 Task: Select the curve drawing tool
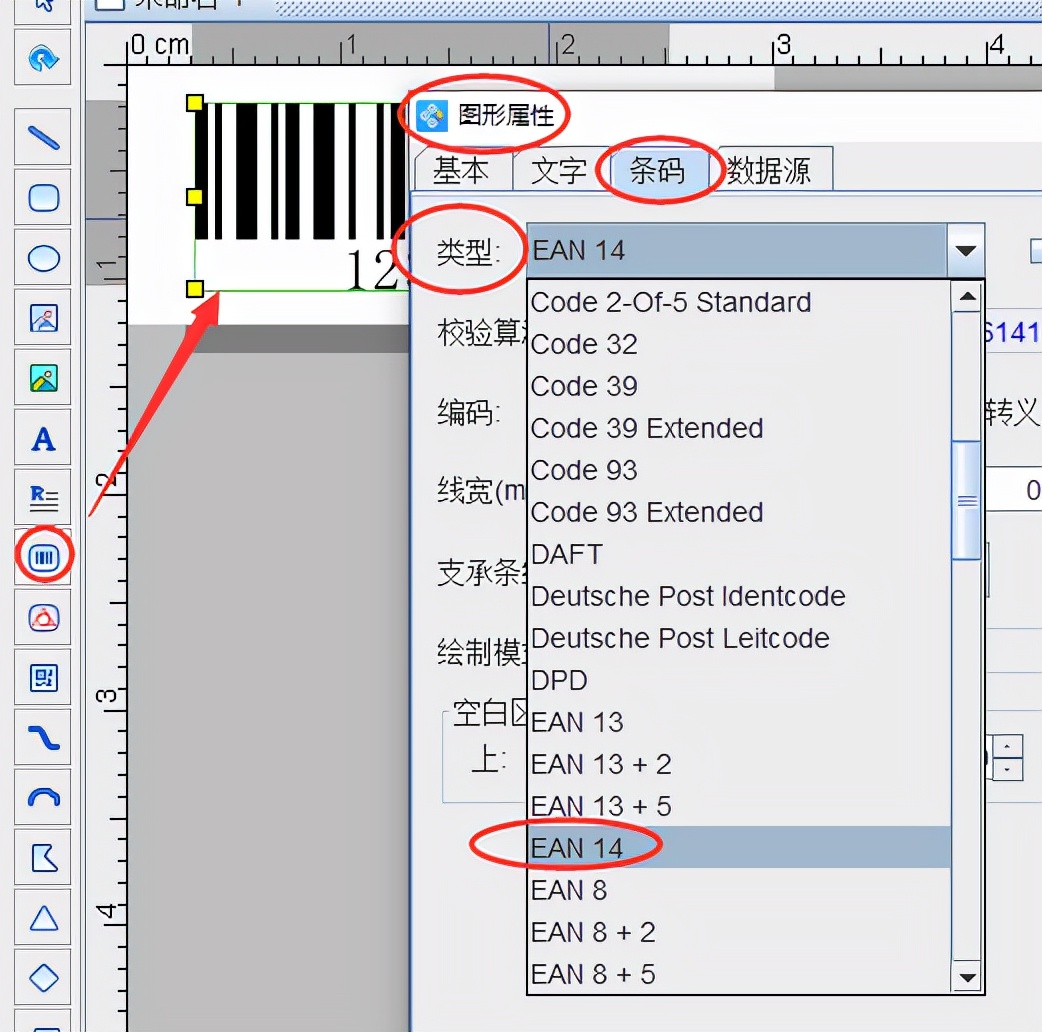[x=42, y=738]
